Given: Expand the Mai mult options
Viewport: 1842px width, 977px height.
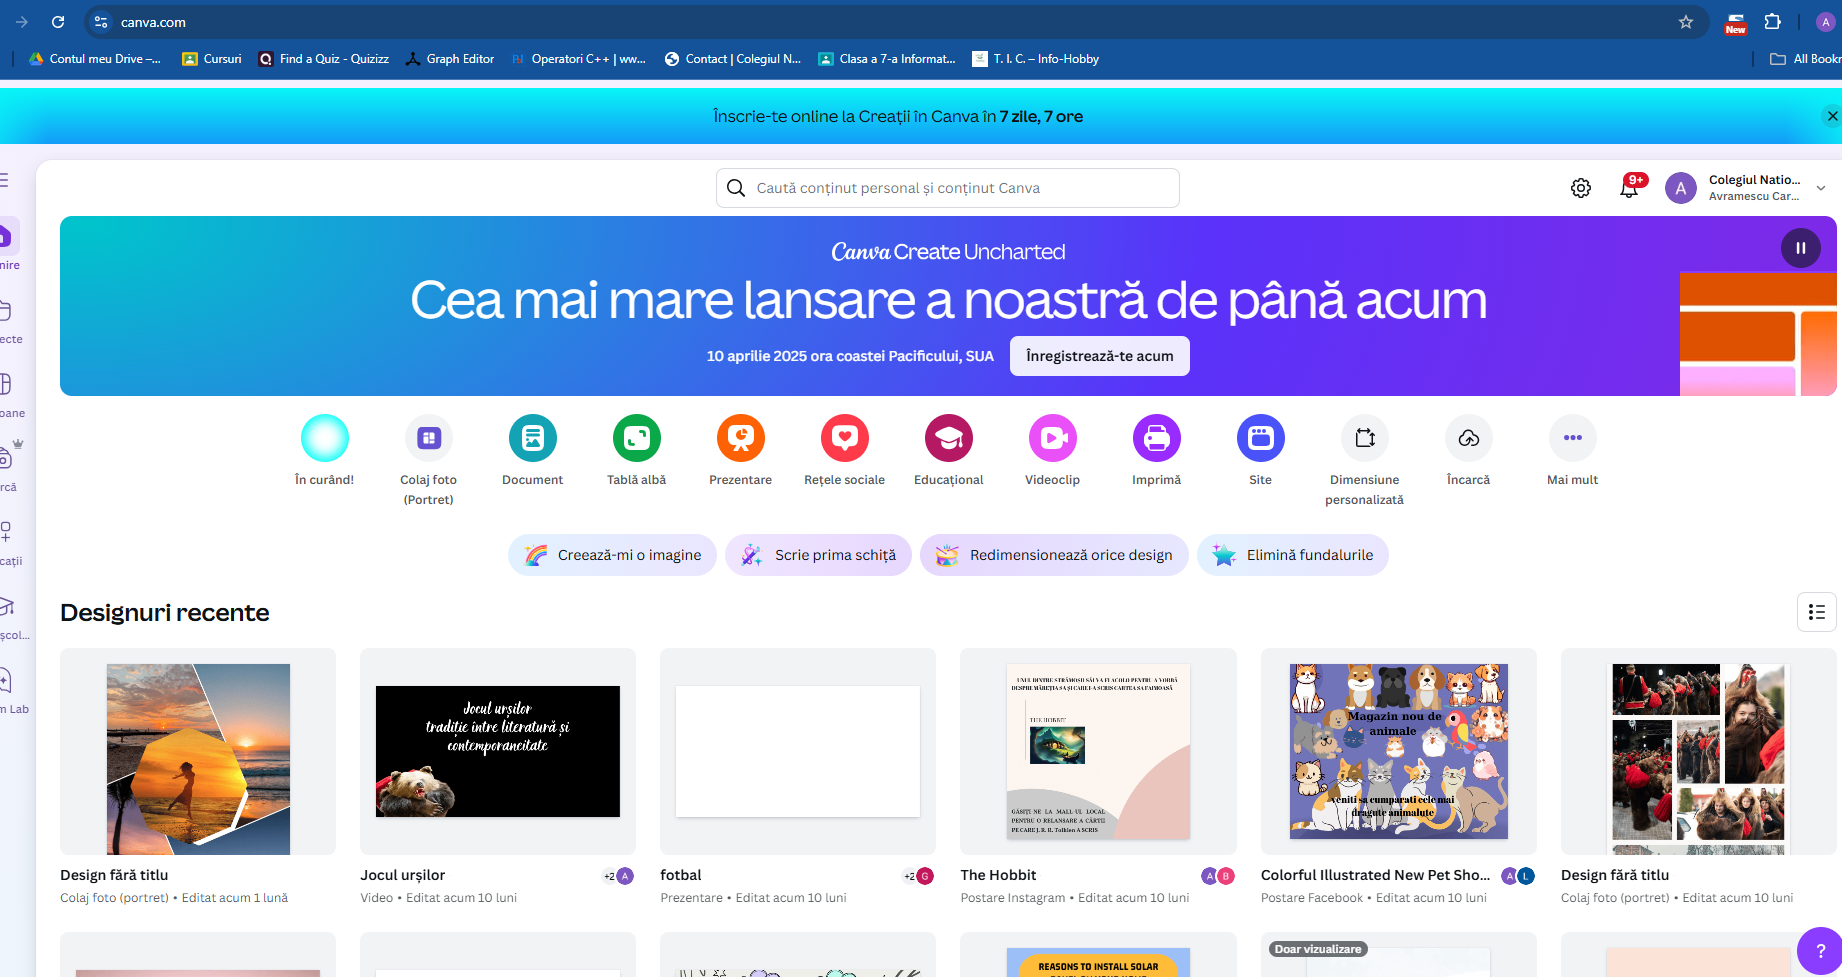Looking at the screenshot, I should pos(1572,438).
